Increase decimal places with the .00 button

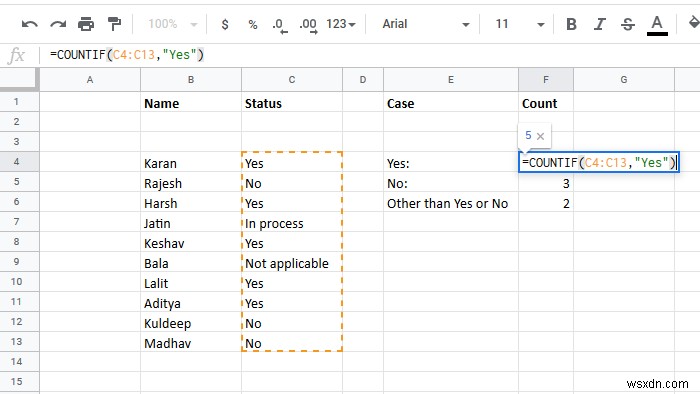[x=308, y=25]
